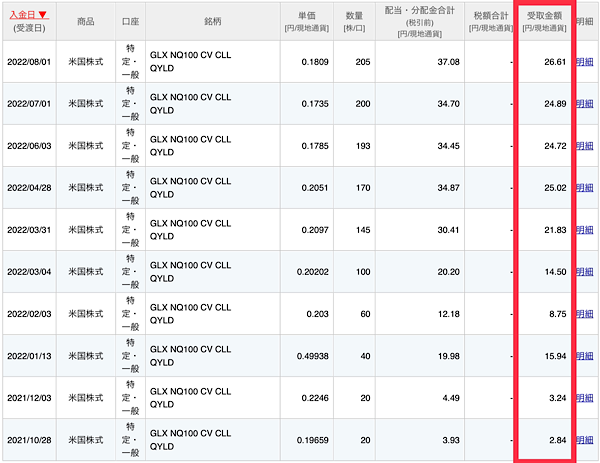
Task: Click the date cell 2022/08/01
Action: point(29,62)
